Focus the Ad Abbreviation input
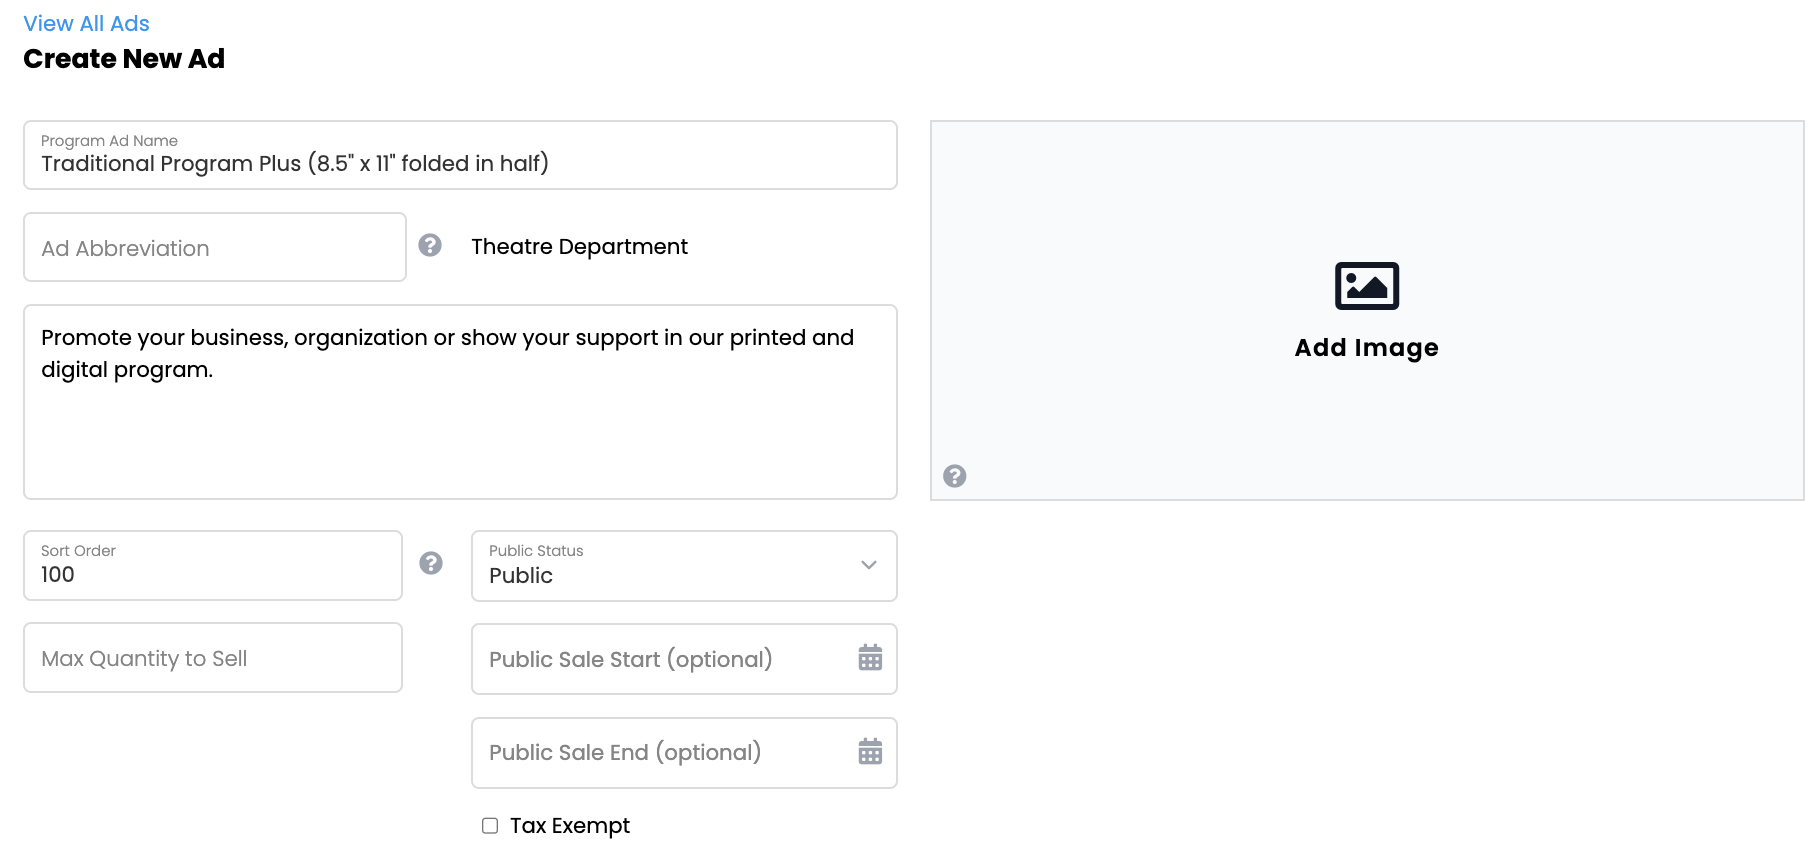Image resolution: width=1816 pixels, height=858 pixels. pyautogui.click(x=214, y=248)
